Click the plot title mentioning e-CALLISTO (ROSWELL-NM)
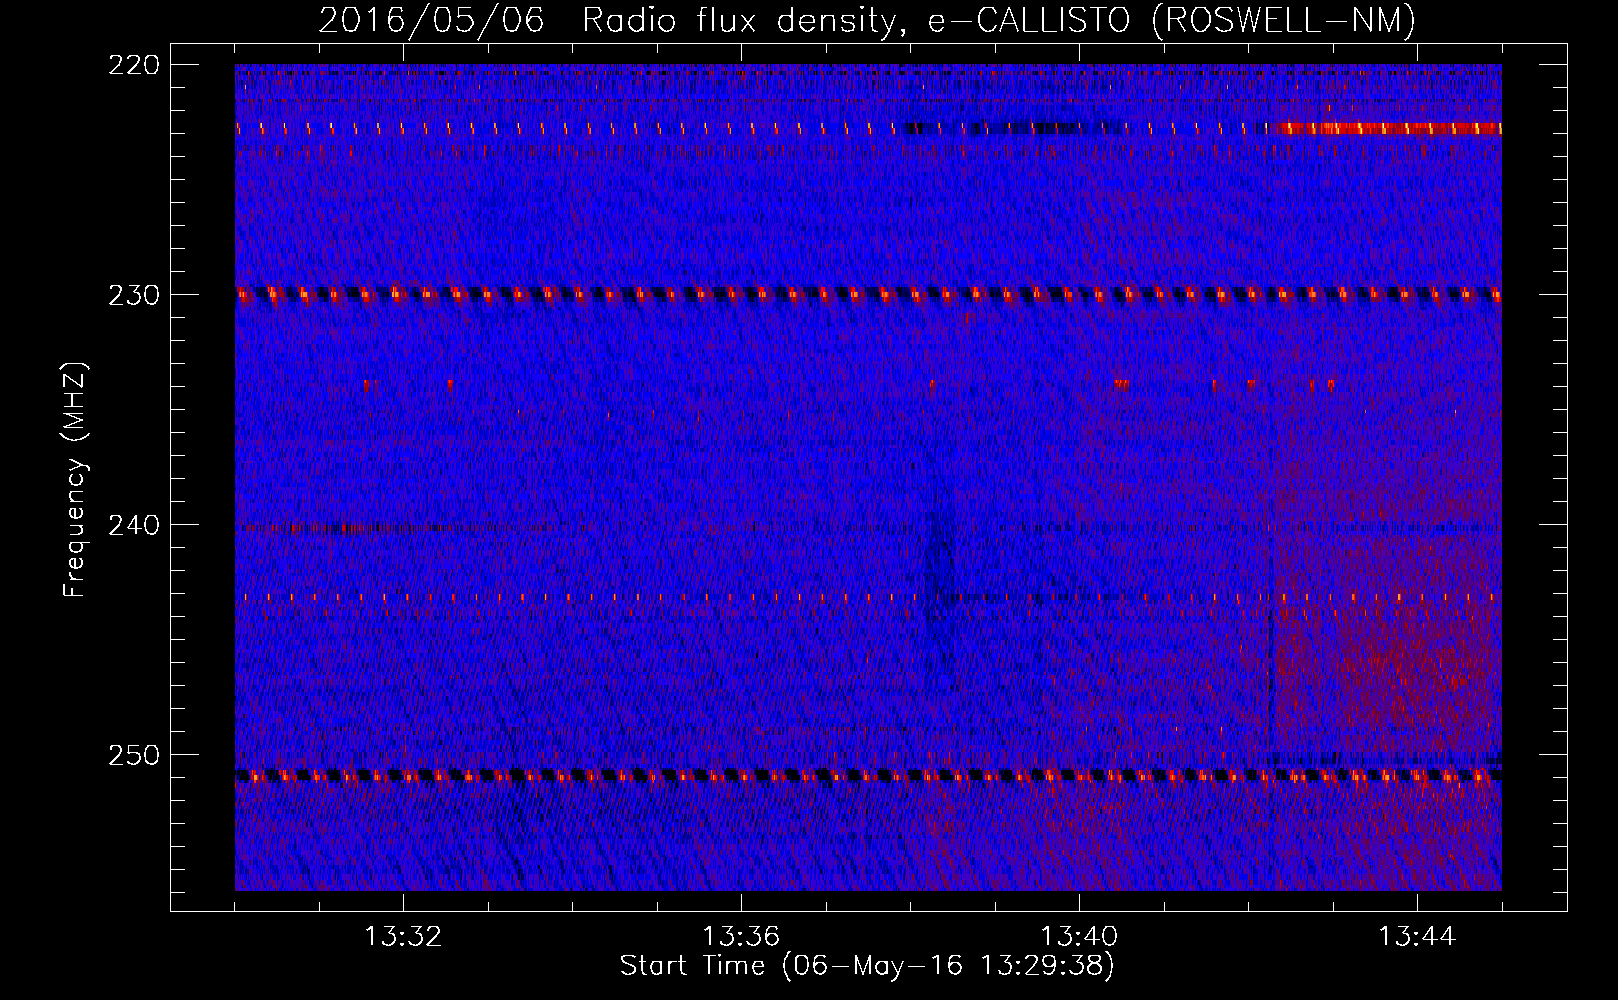The image size is (1618, 1000). 867,20
